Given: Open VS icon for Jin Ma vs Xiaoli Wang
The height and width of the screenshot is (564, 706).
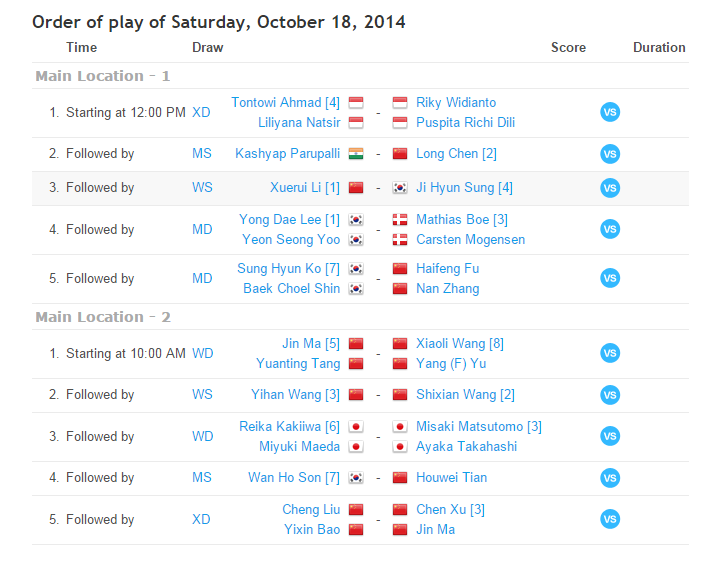Looking at the screenshot, I should 609,353.
